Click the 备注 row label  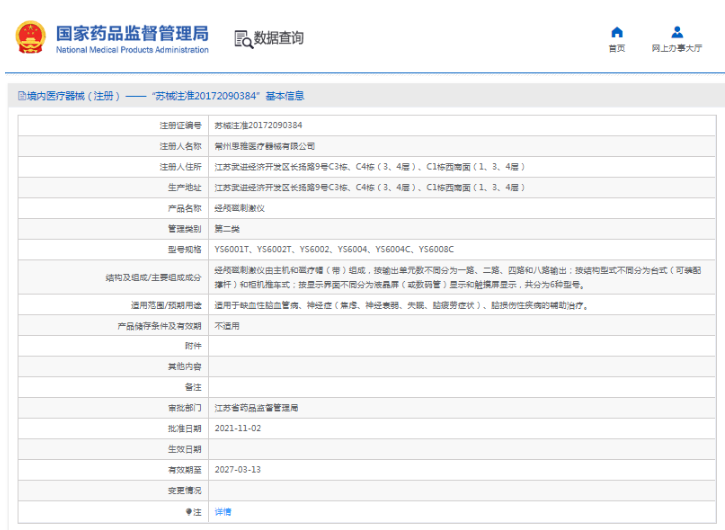193,387
